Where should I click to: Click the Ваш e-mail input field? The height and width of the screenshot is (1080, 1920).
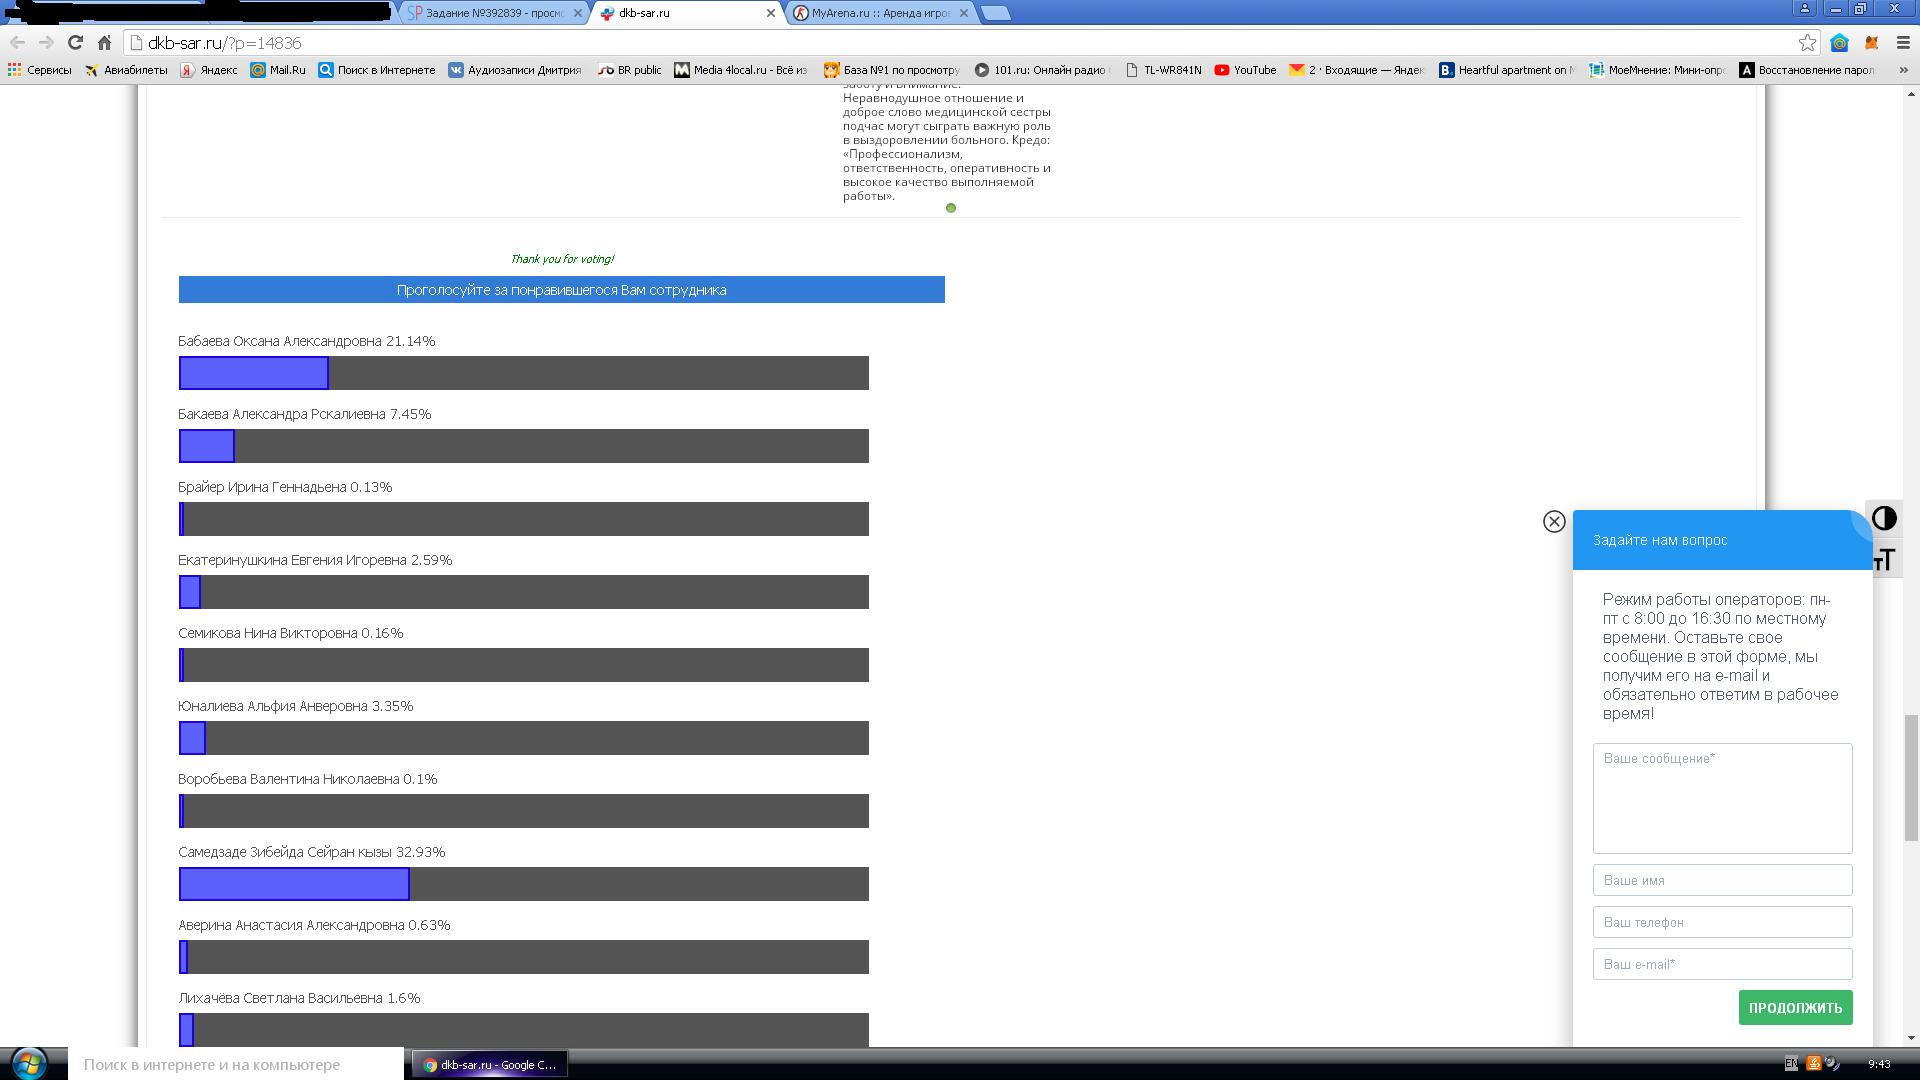(1722, 964)
